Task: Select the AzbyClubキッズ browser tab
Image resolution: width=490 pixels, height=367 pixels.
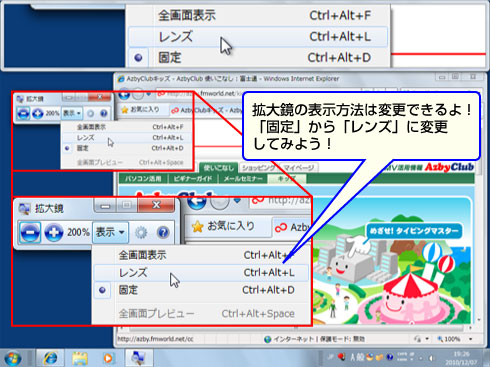Action: (x=207, y=110)
